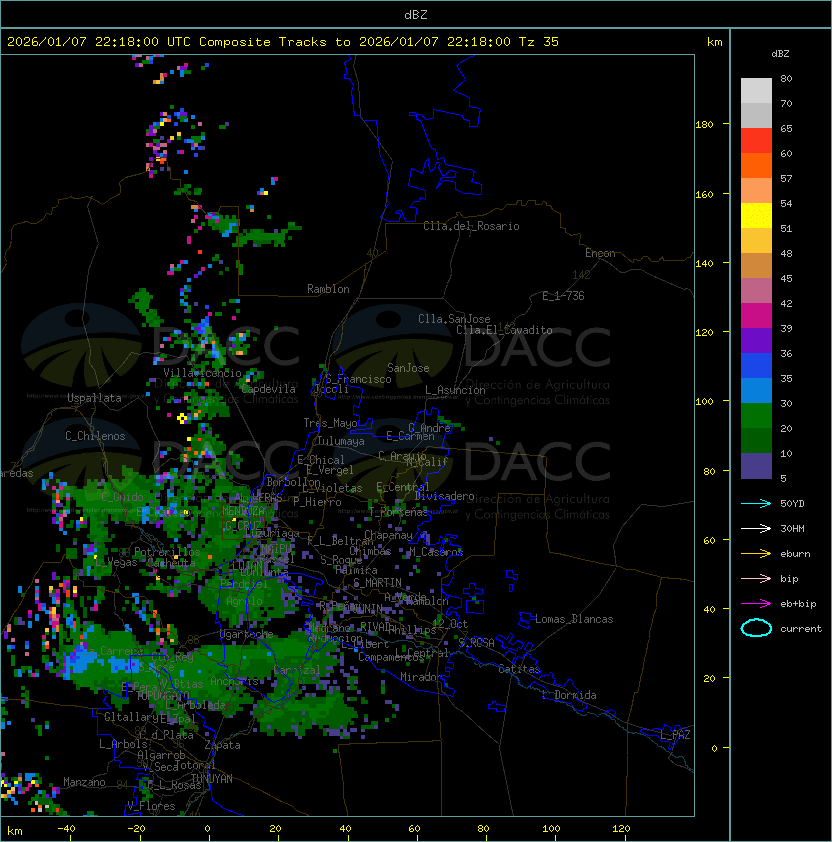This screenshot has width=832, height=842.
Task: Click the 'Uspallata' map label
Action: click(94, 398)
